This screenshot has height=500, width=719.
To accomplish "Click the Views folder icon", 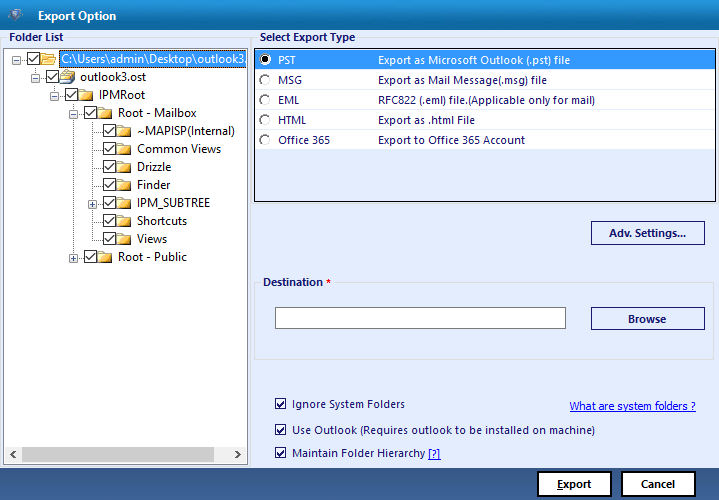I will [124, 239].
